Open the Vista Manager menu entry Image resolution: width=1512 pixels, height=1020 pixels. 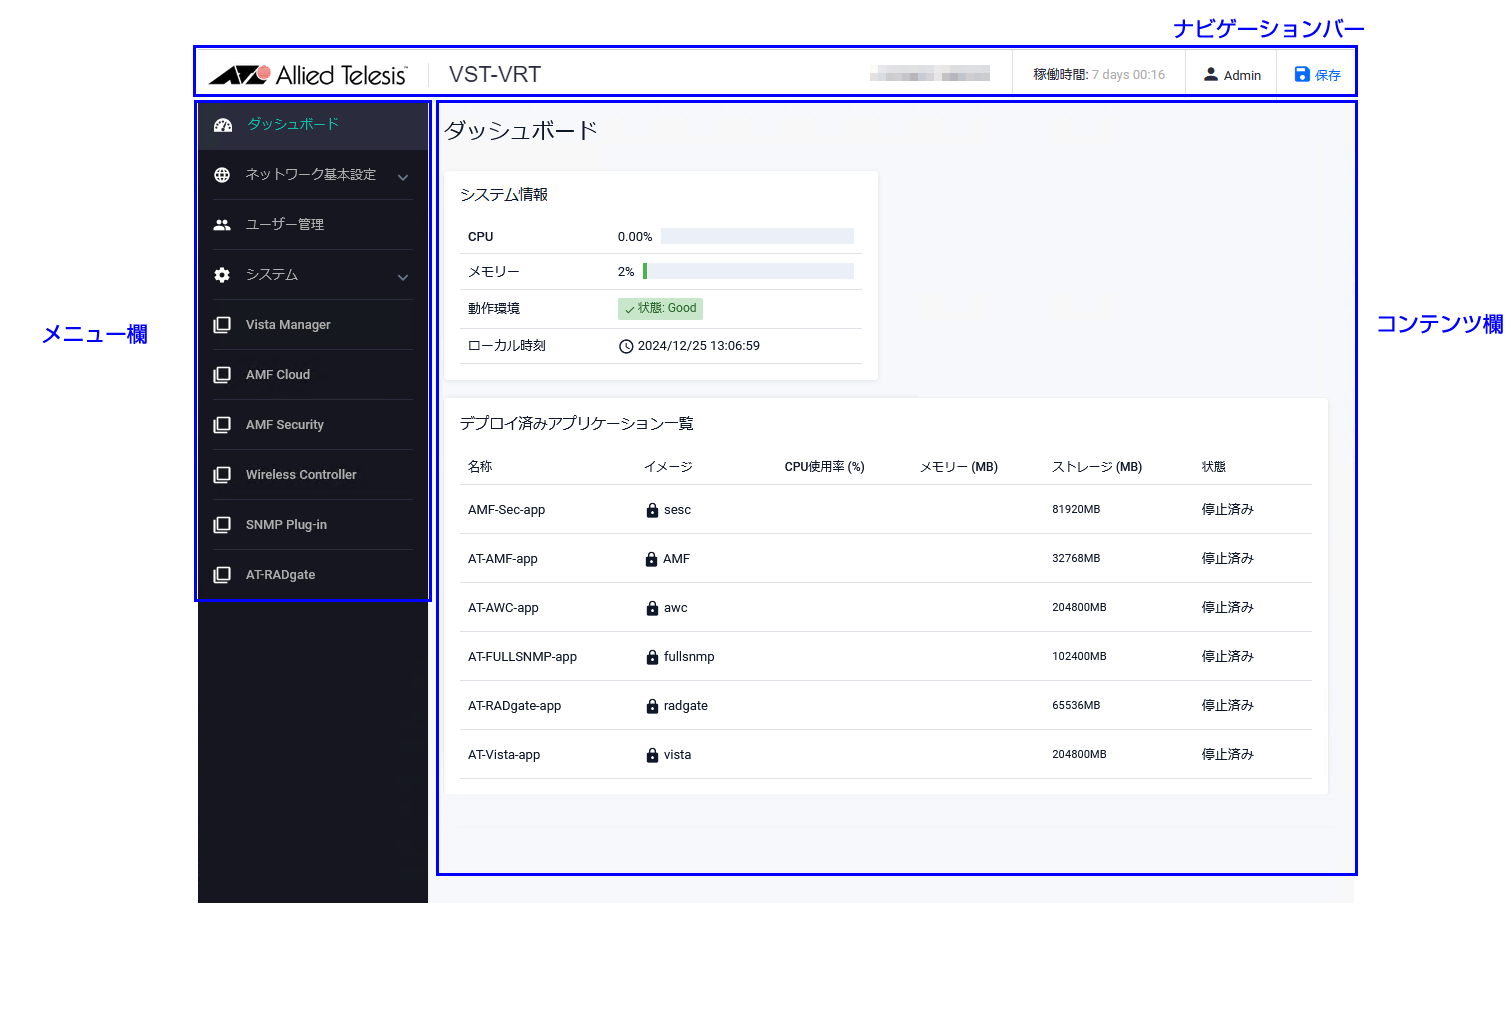point(313,325)
